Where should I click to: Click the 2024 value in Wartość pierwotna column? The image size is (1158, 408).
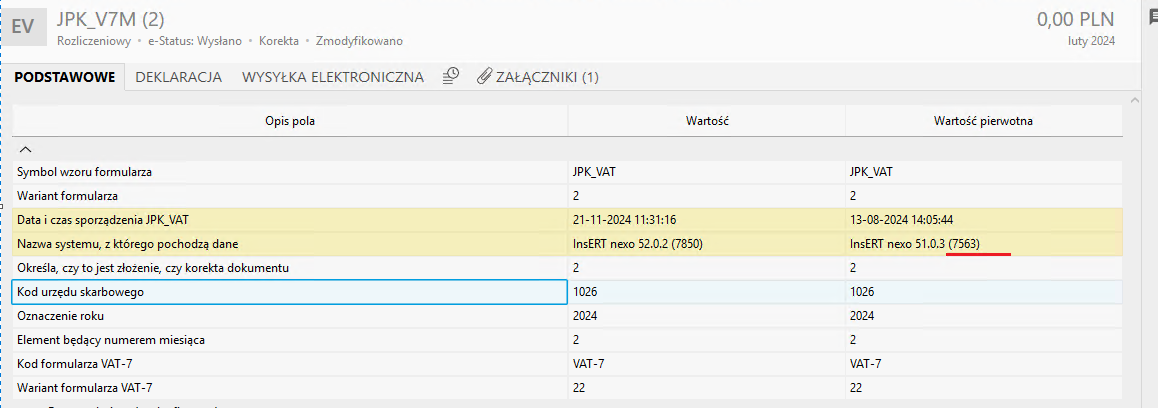point(862,316)
